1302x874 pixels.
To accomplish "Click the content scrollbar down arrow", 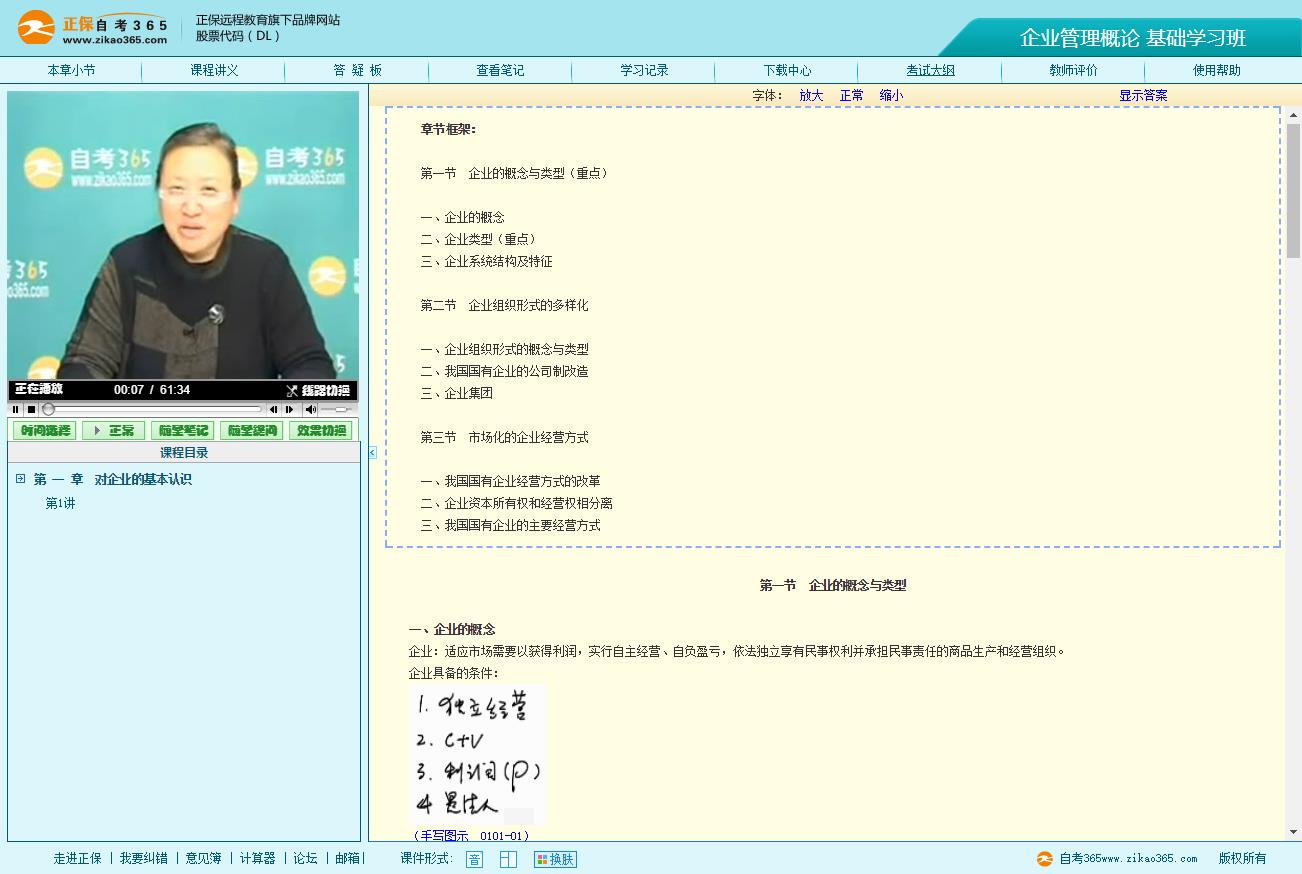I will tap(1293, 832).
